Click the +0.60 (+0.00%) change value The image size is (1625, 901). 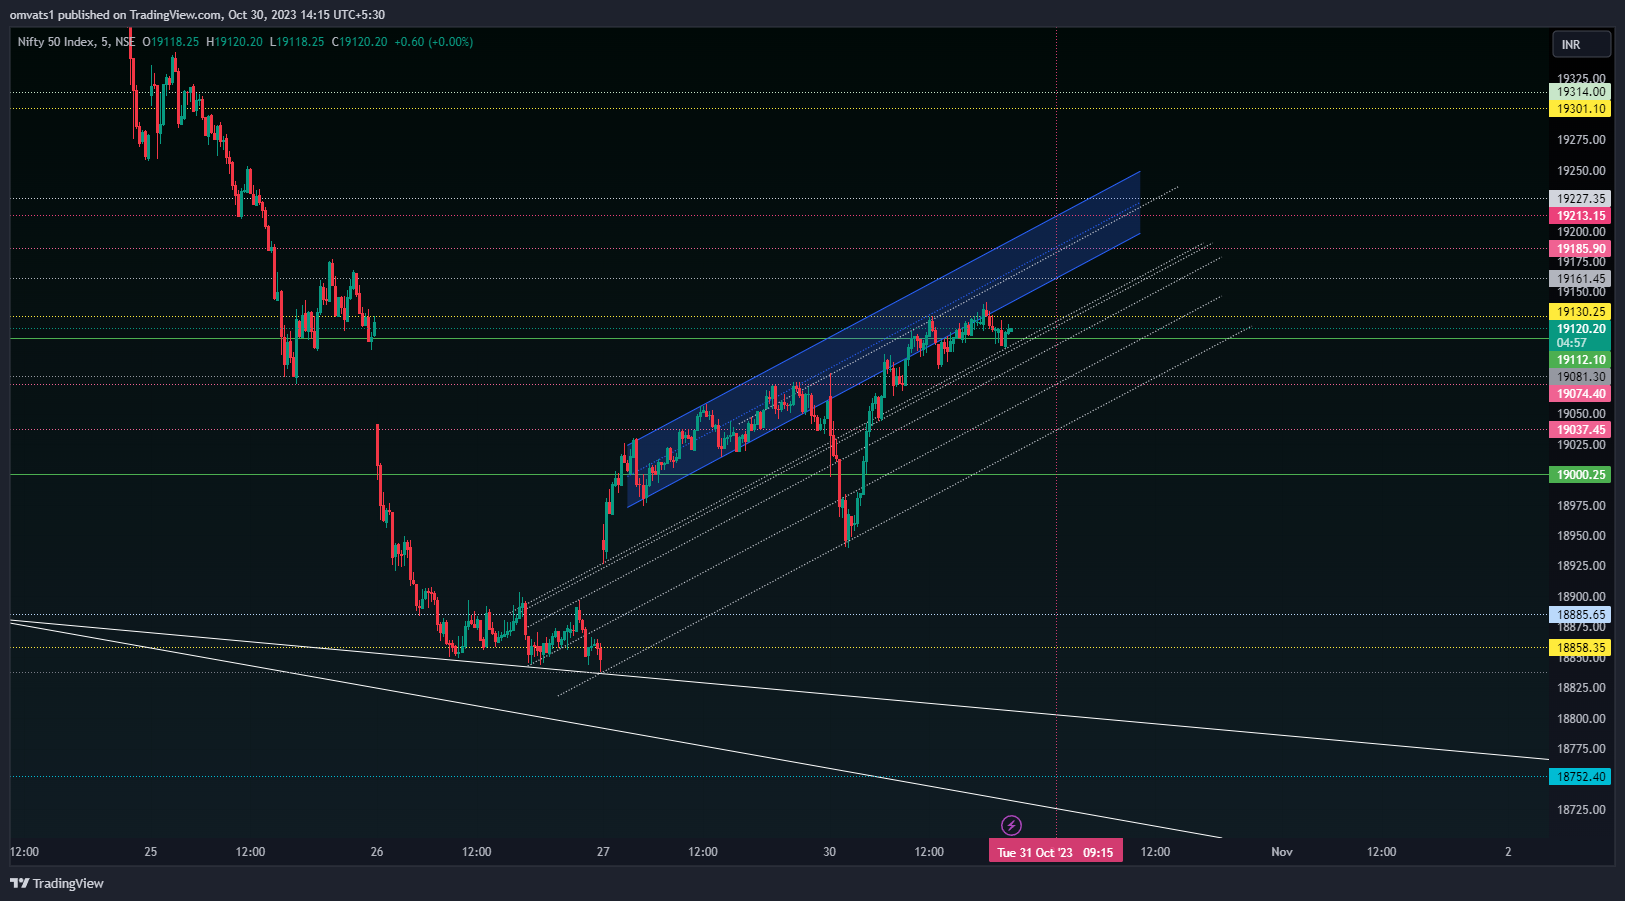coord(434,42)
